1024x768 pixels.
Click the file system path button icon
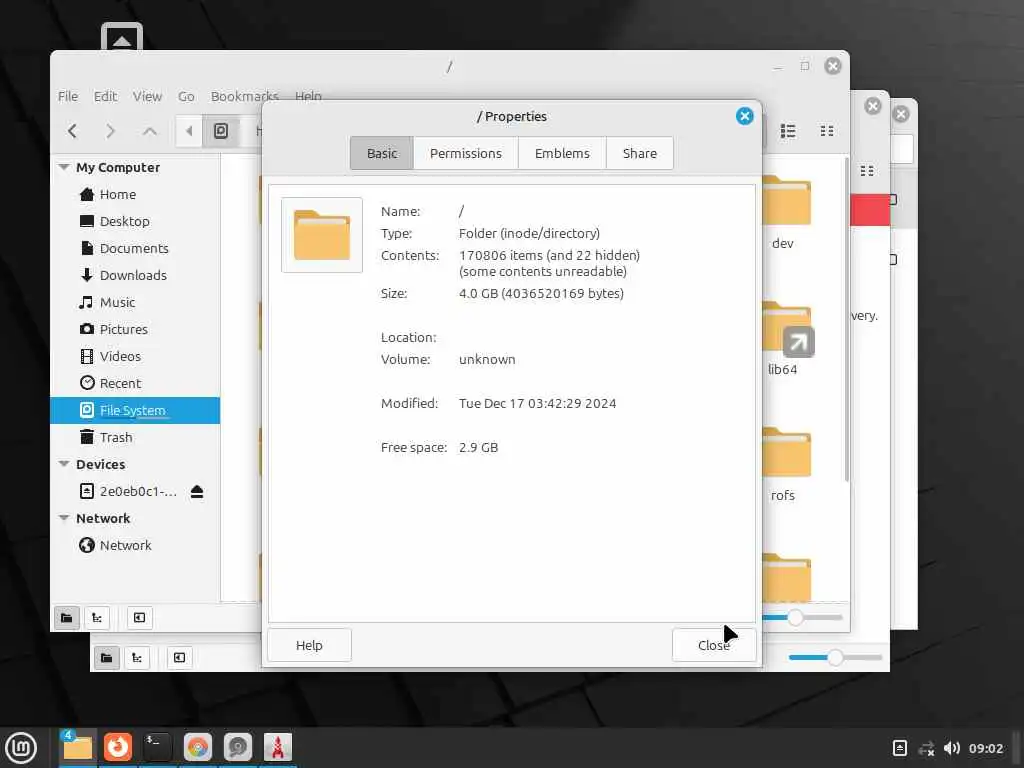pyautogui.click(x=221, y=131)
